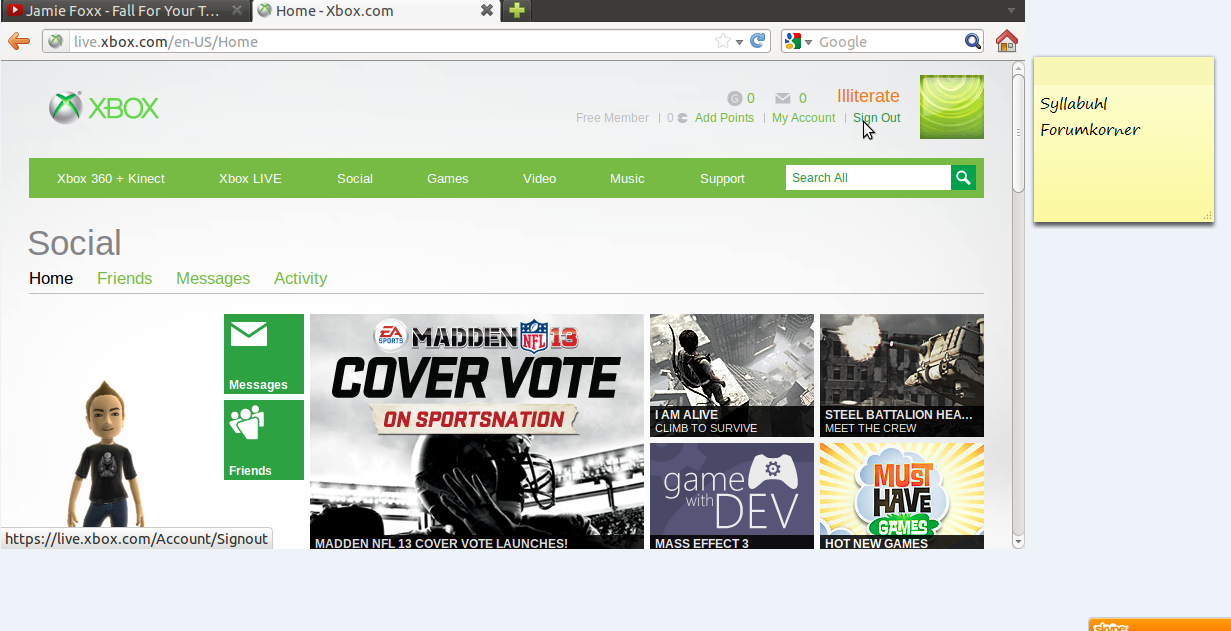1231x631 pixels.
Task: Click the green gamer picture thumbnail
Action: click(951, 107)
